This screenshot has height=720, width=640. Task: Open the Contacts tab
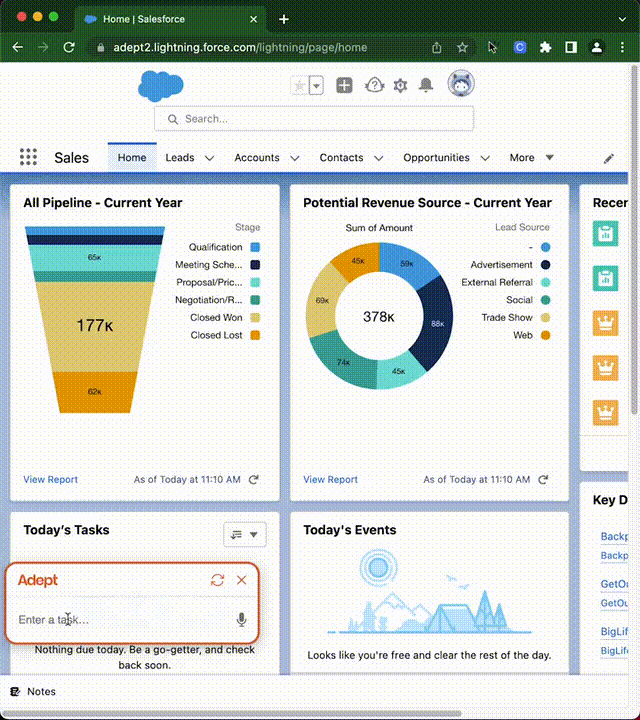coord(341,158)
